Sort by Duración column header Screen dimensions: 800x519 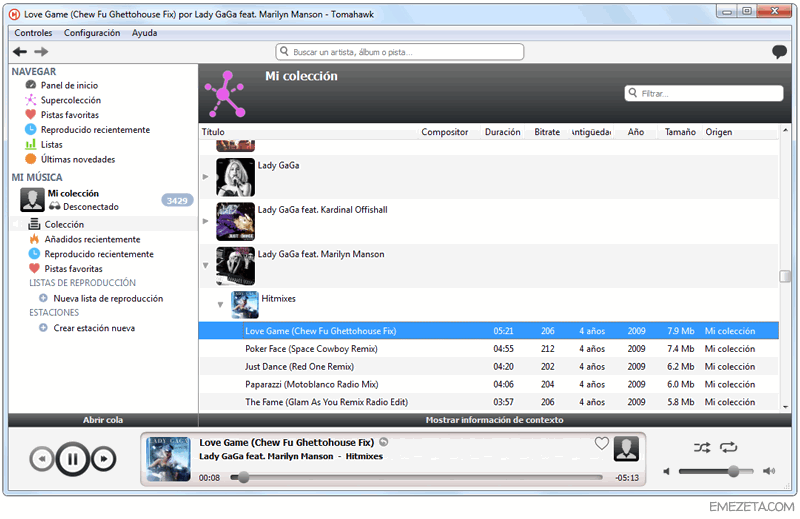[503, 132]
